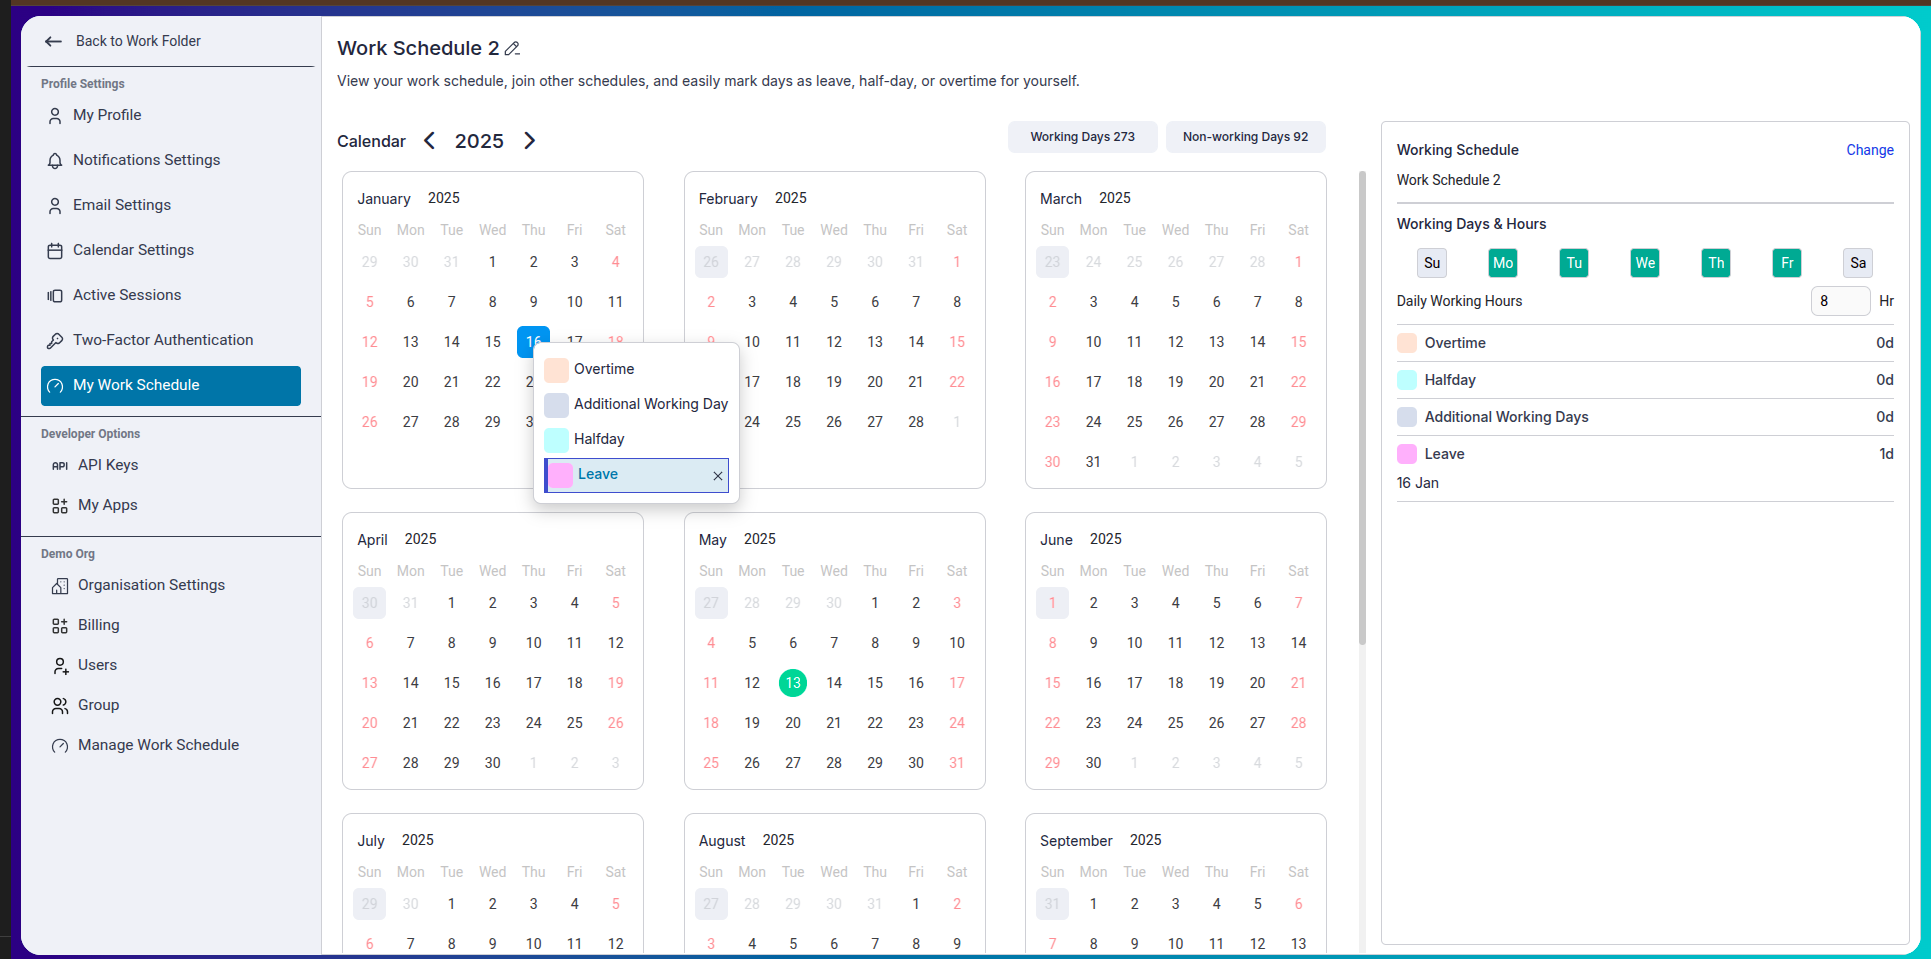Click the My Work Schedule gauge icon
Screen dimensions: 1931x959
click(55, 386)
